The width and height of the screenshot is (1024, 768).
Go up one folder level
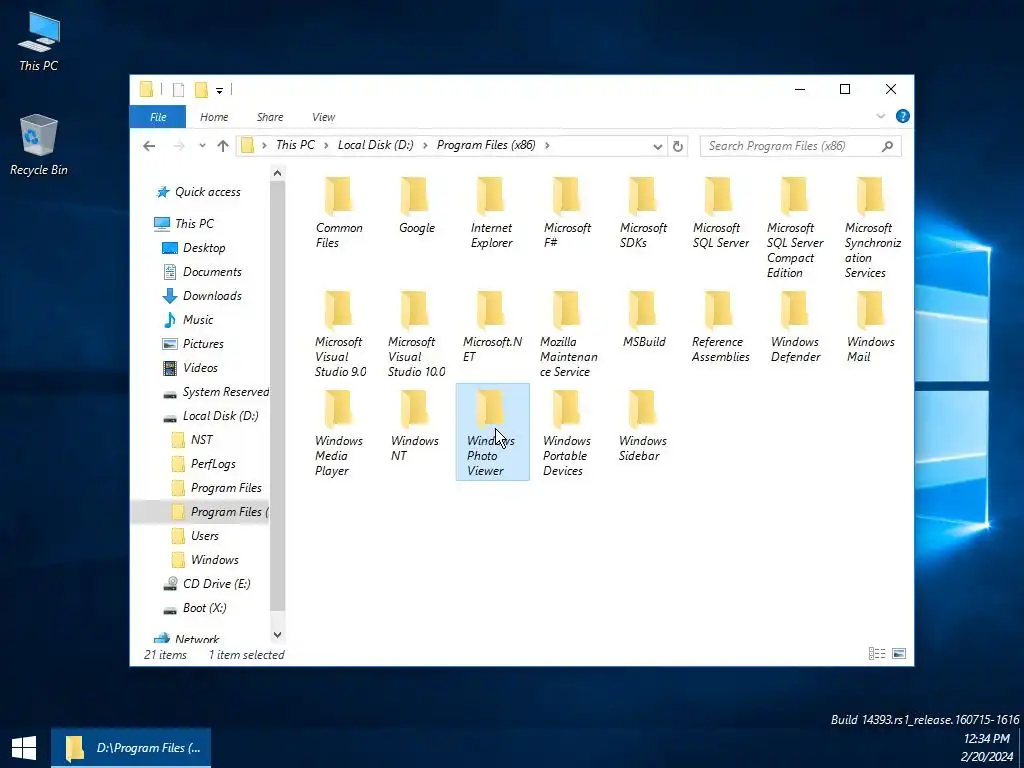coord(223,146)
